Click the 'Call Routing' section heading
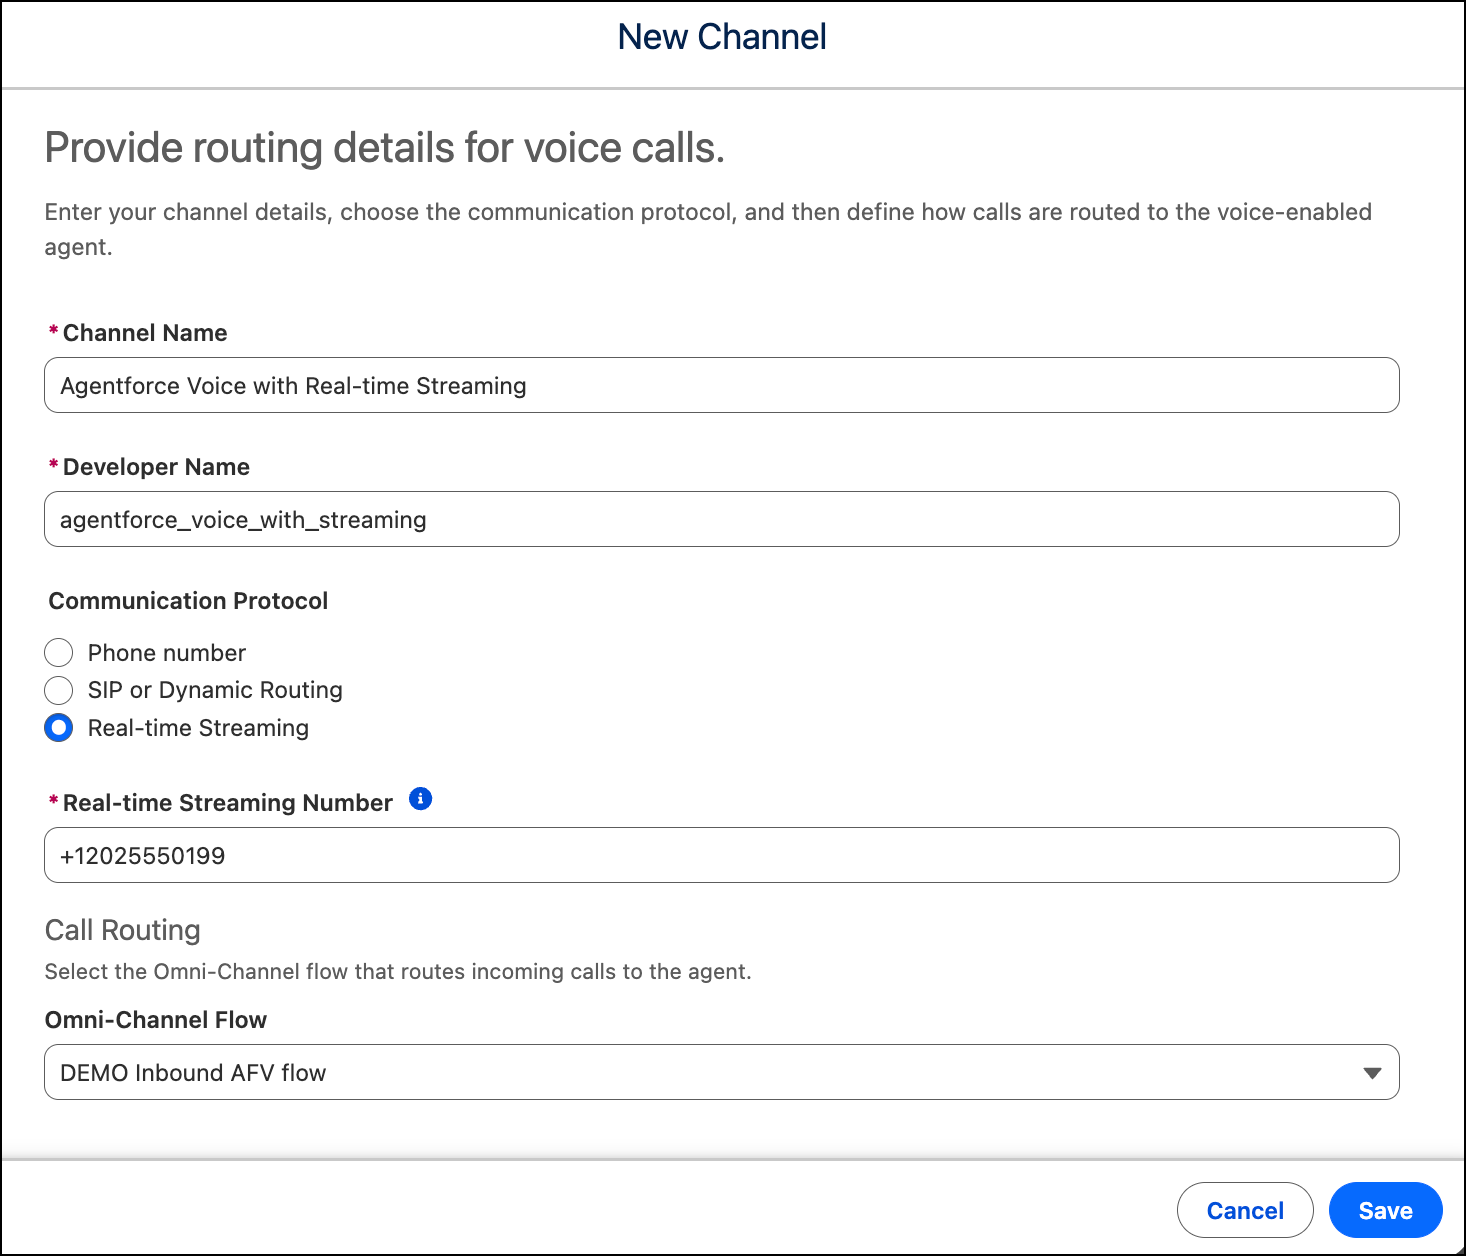 coord(123,930)
